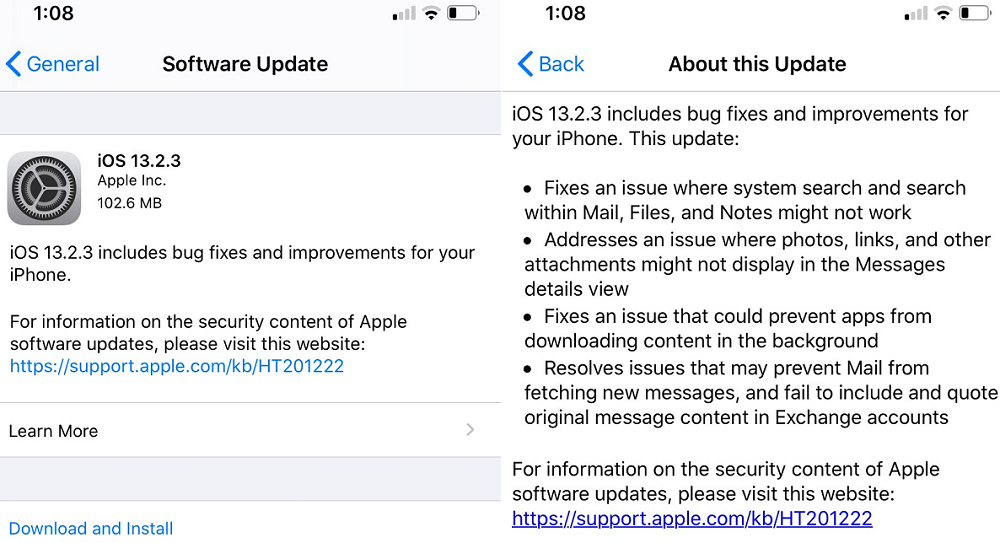Tap the iOS 13.2.3 update name

[139, 160]
